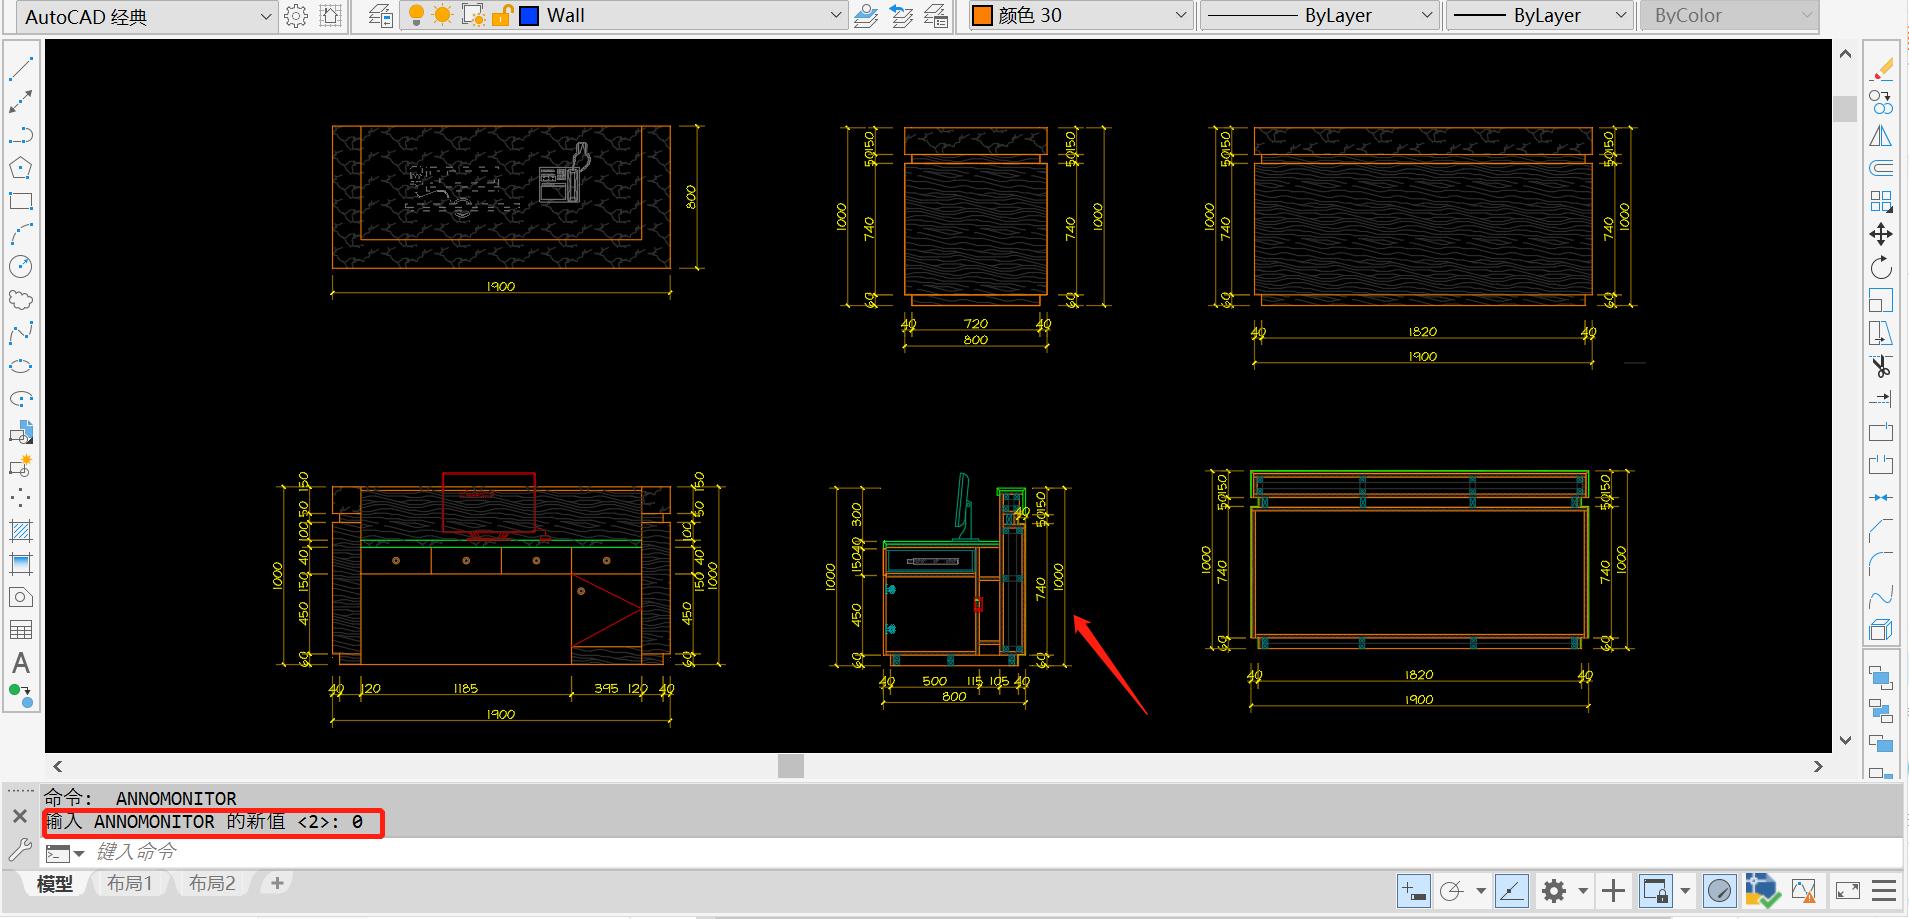1909x919 pixels.
Task: Select the Polygon tool
Action: pos(21,168)
